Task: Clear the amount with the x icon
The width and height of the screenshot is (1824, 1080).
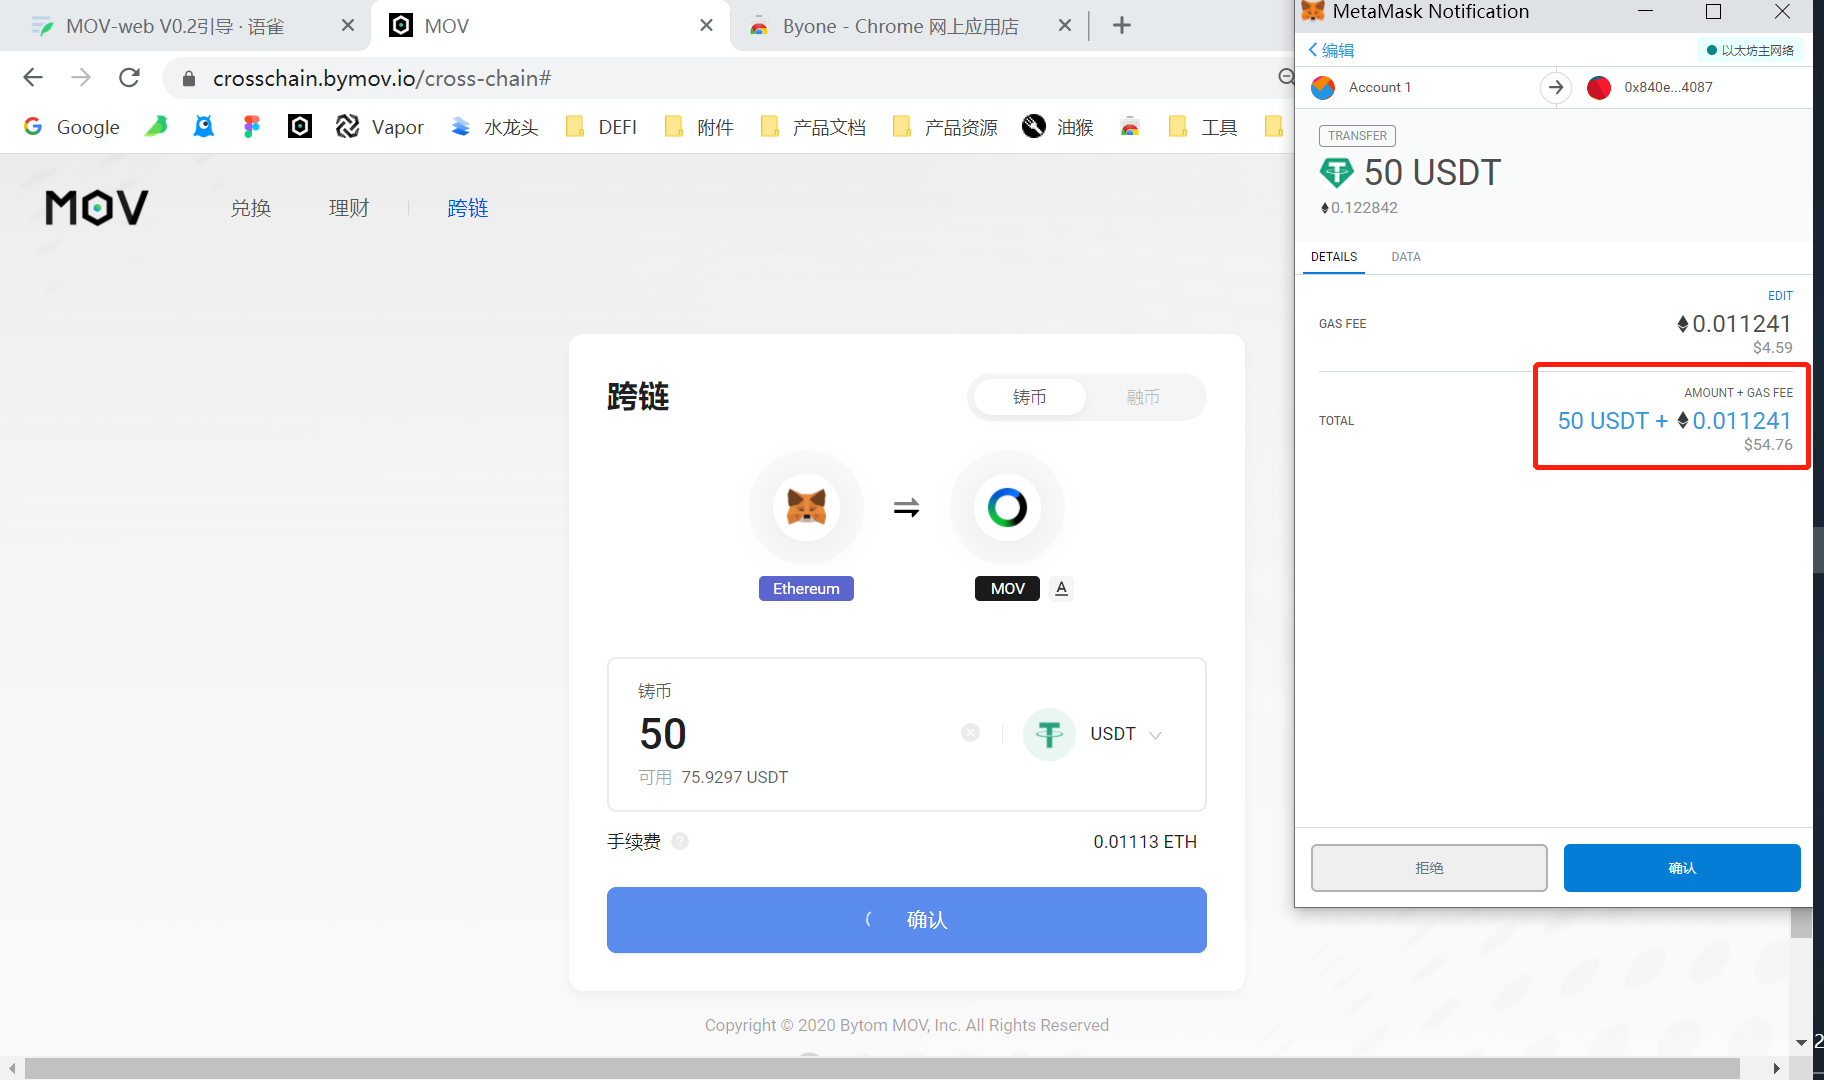Action: 970,733
